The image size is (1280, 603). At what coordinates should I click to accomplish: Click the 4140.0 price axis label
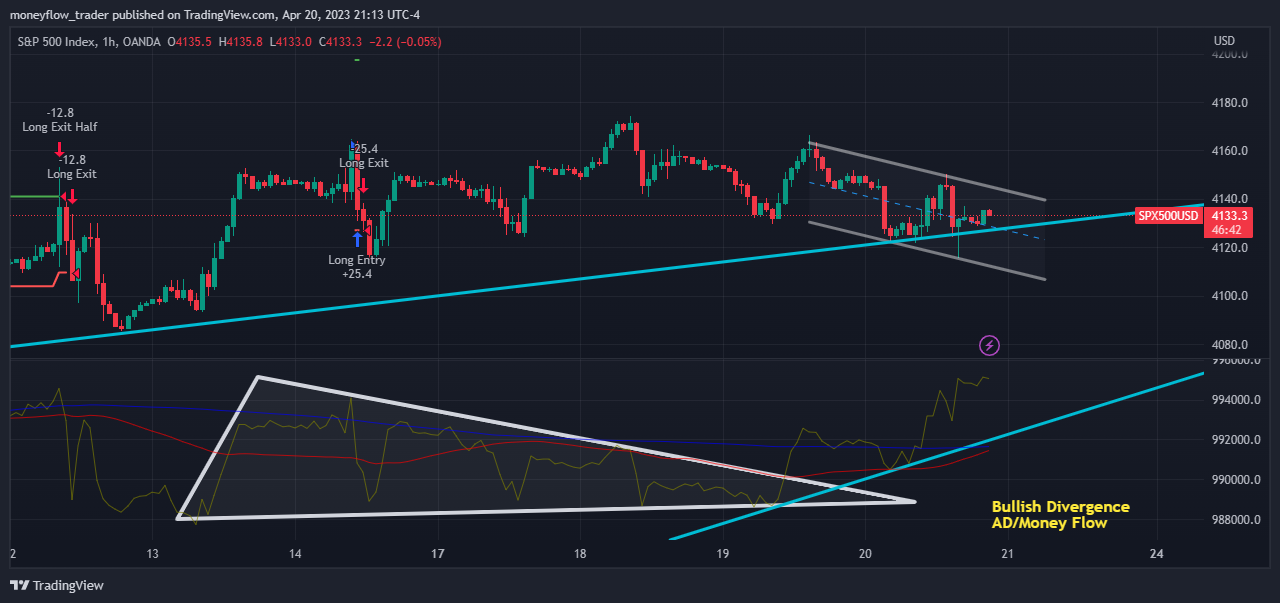[1229, 199]
